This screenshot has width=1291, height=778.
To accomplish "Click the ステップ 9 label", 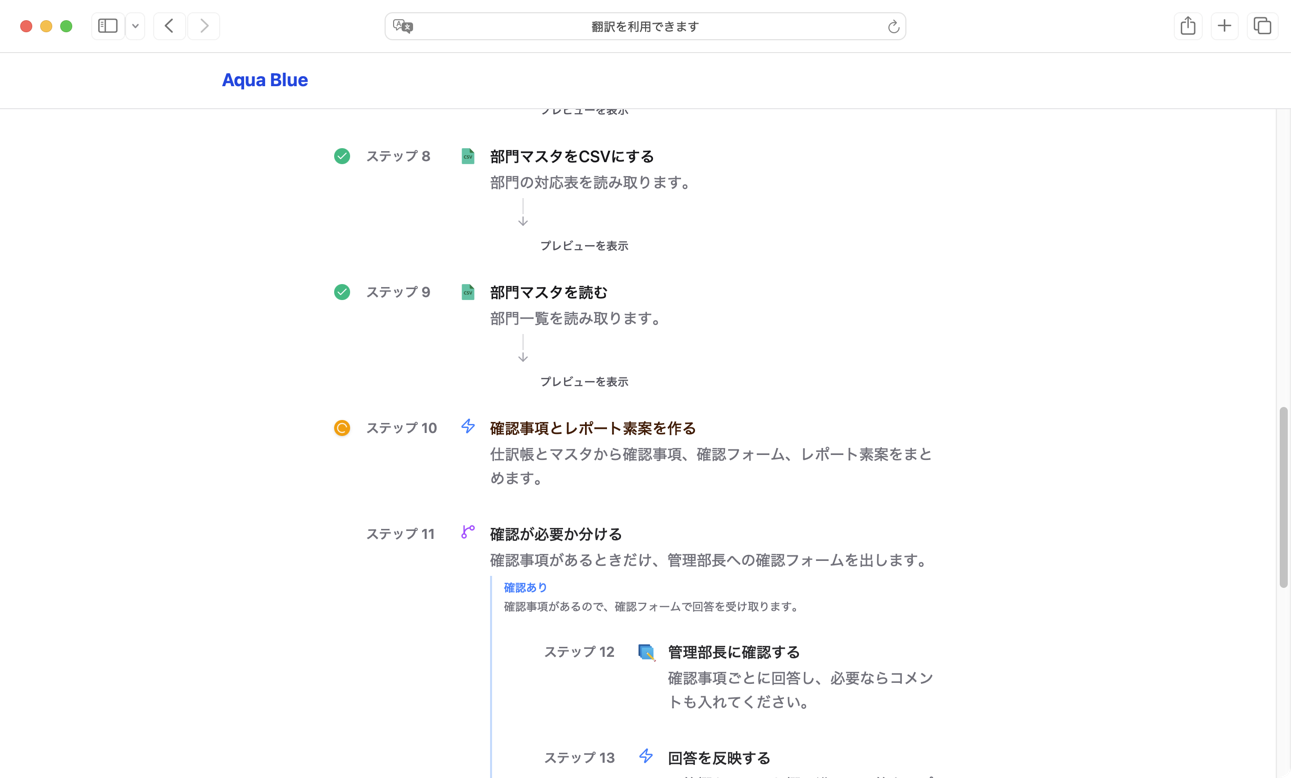I will [x=398, y=292].
